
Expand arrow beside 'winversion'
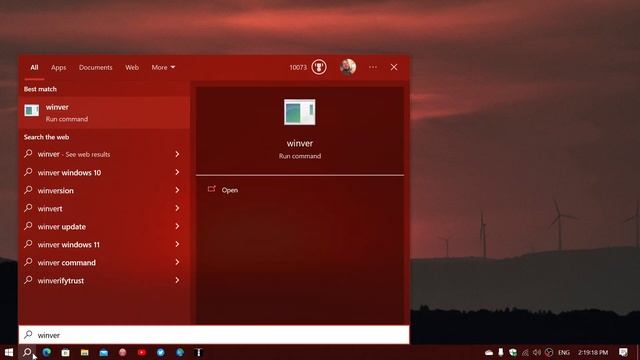pos(177,190)
